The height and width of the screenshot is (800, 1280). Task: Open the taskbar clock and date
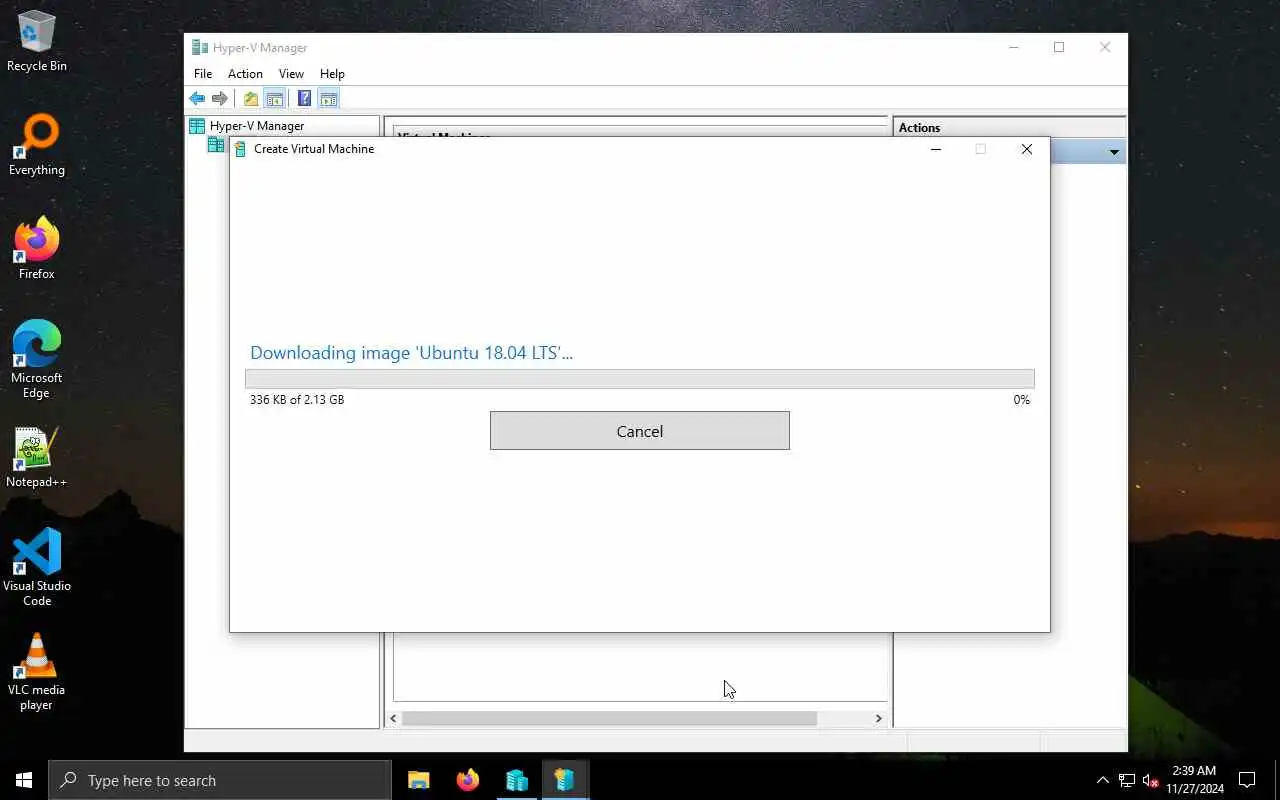1194,780
